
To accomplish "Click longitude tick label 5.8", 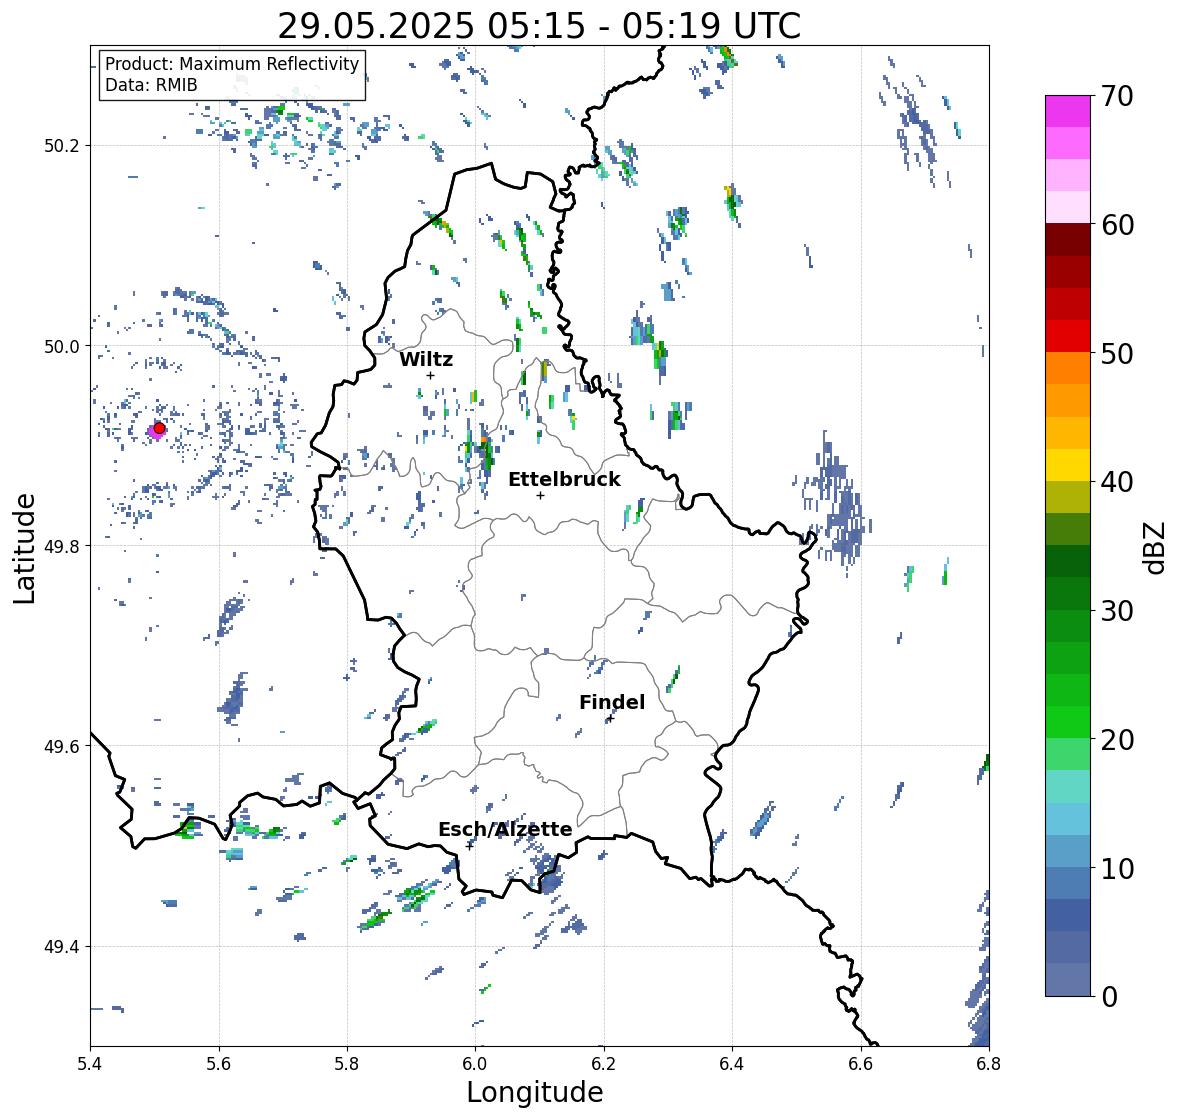I will click(x=347, y=1063).
